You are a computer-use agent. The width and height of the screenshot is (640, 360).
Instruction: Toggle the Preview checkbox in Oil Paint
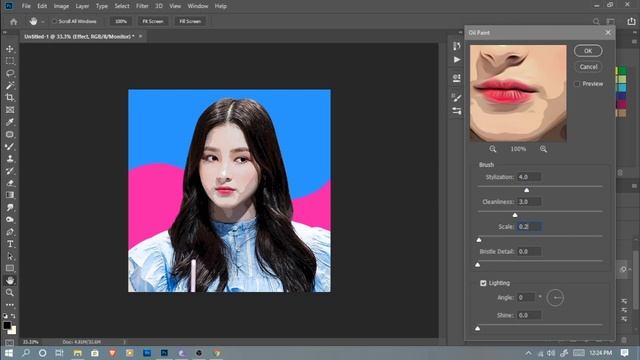(577, 84)
